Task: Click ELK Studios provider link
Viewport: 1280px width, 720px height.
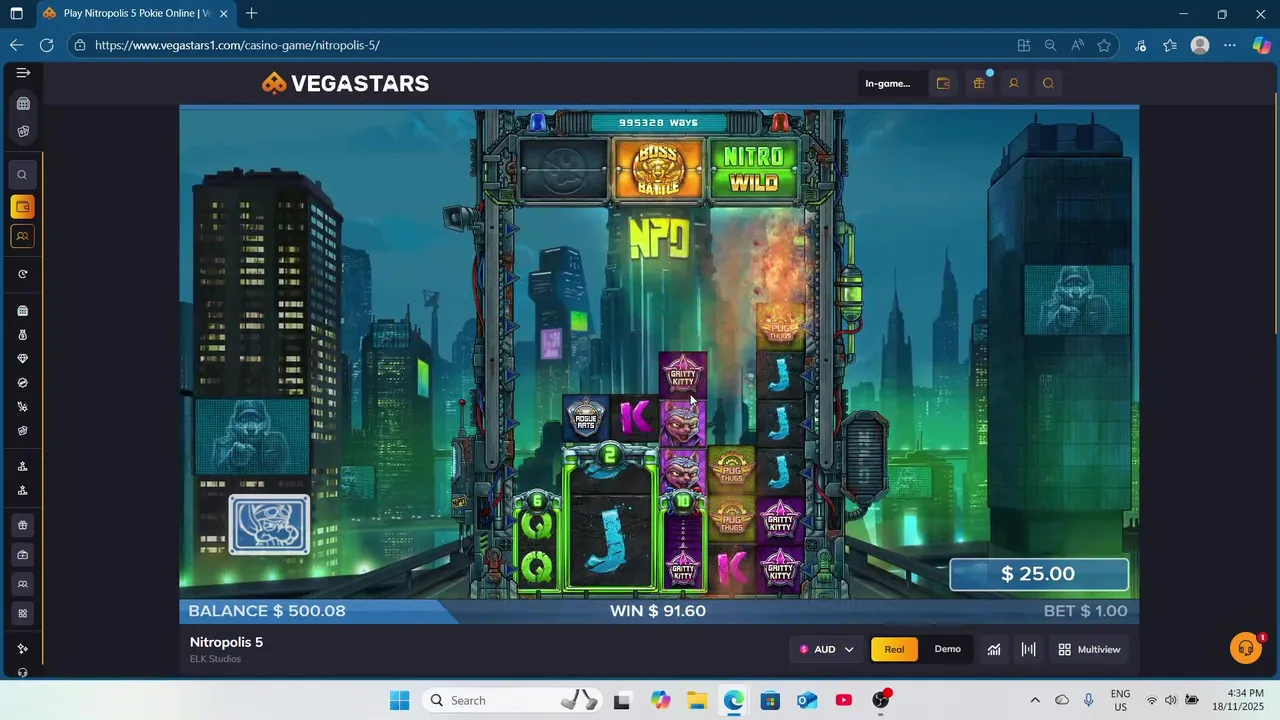Action: [x=215, y=659]
